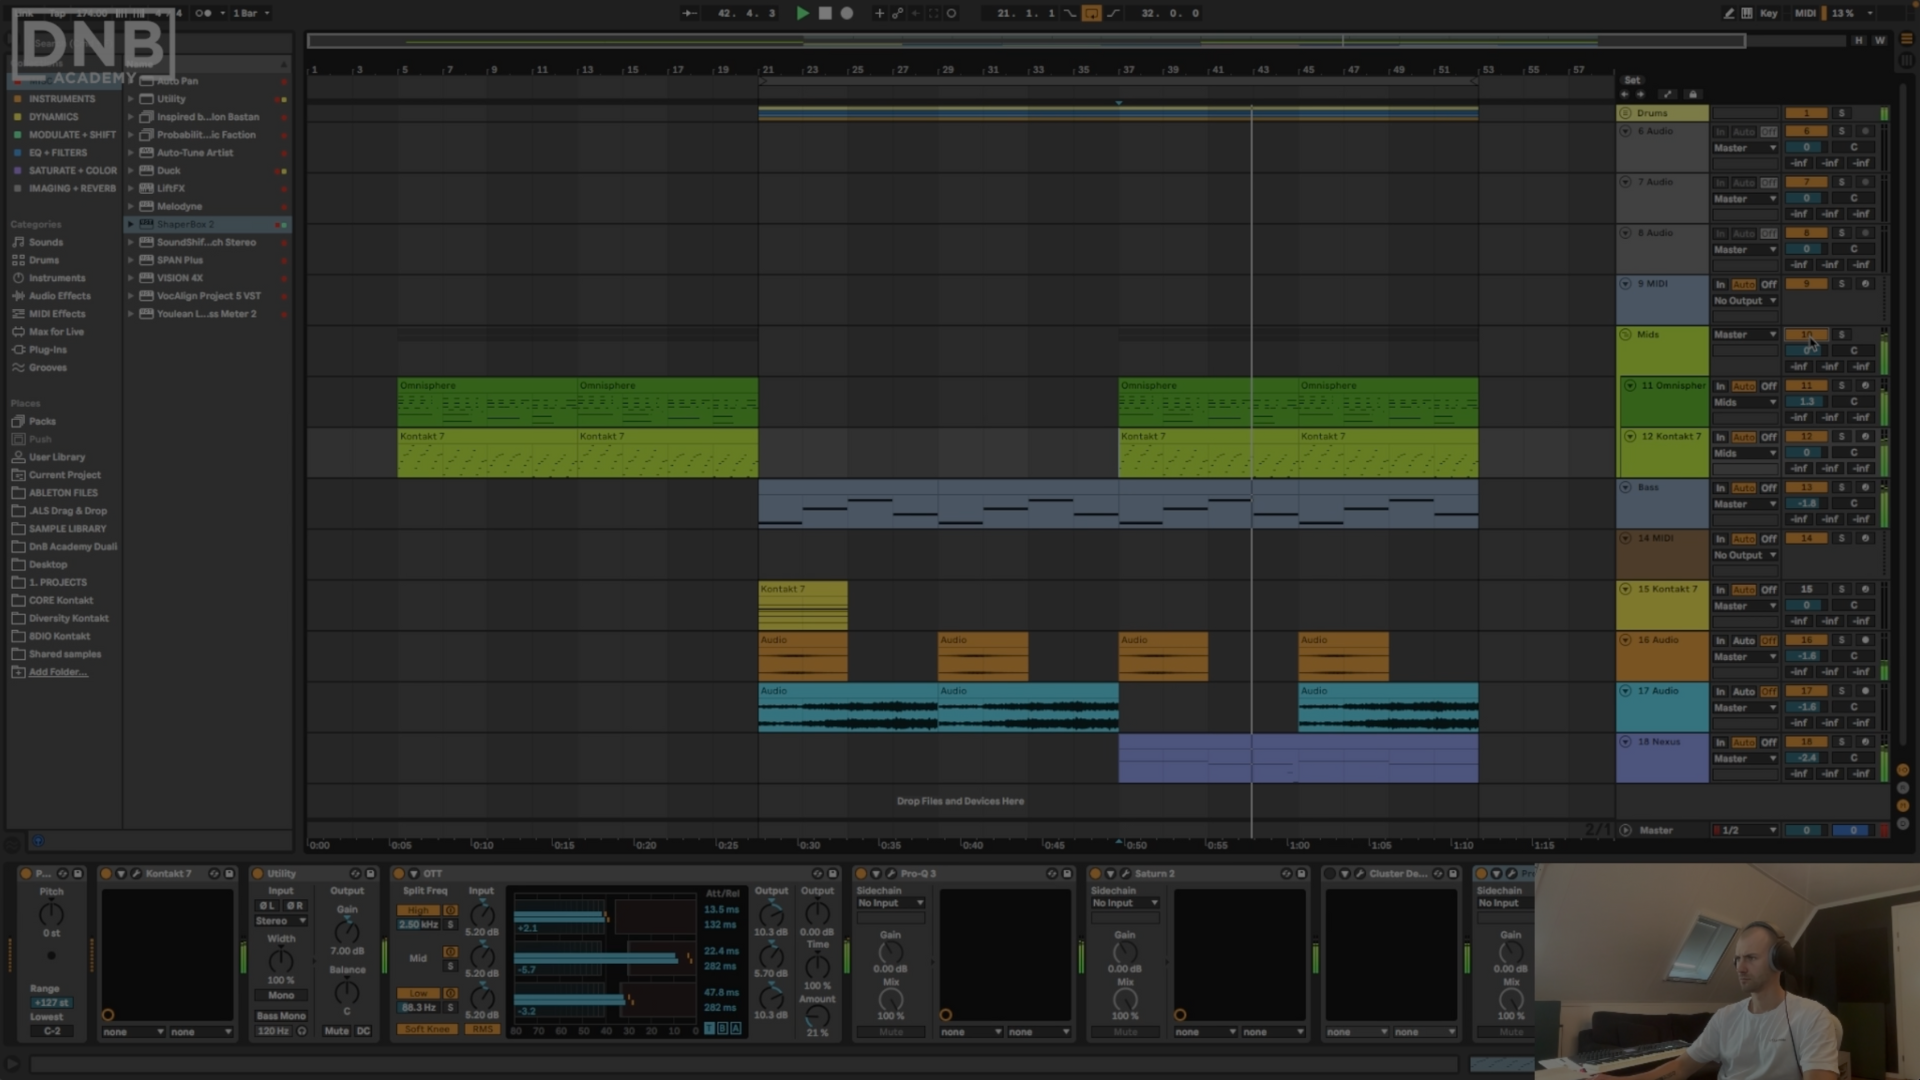Click the Follow playback icon

pos(689,13)
